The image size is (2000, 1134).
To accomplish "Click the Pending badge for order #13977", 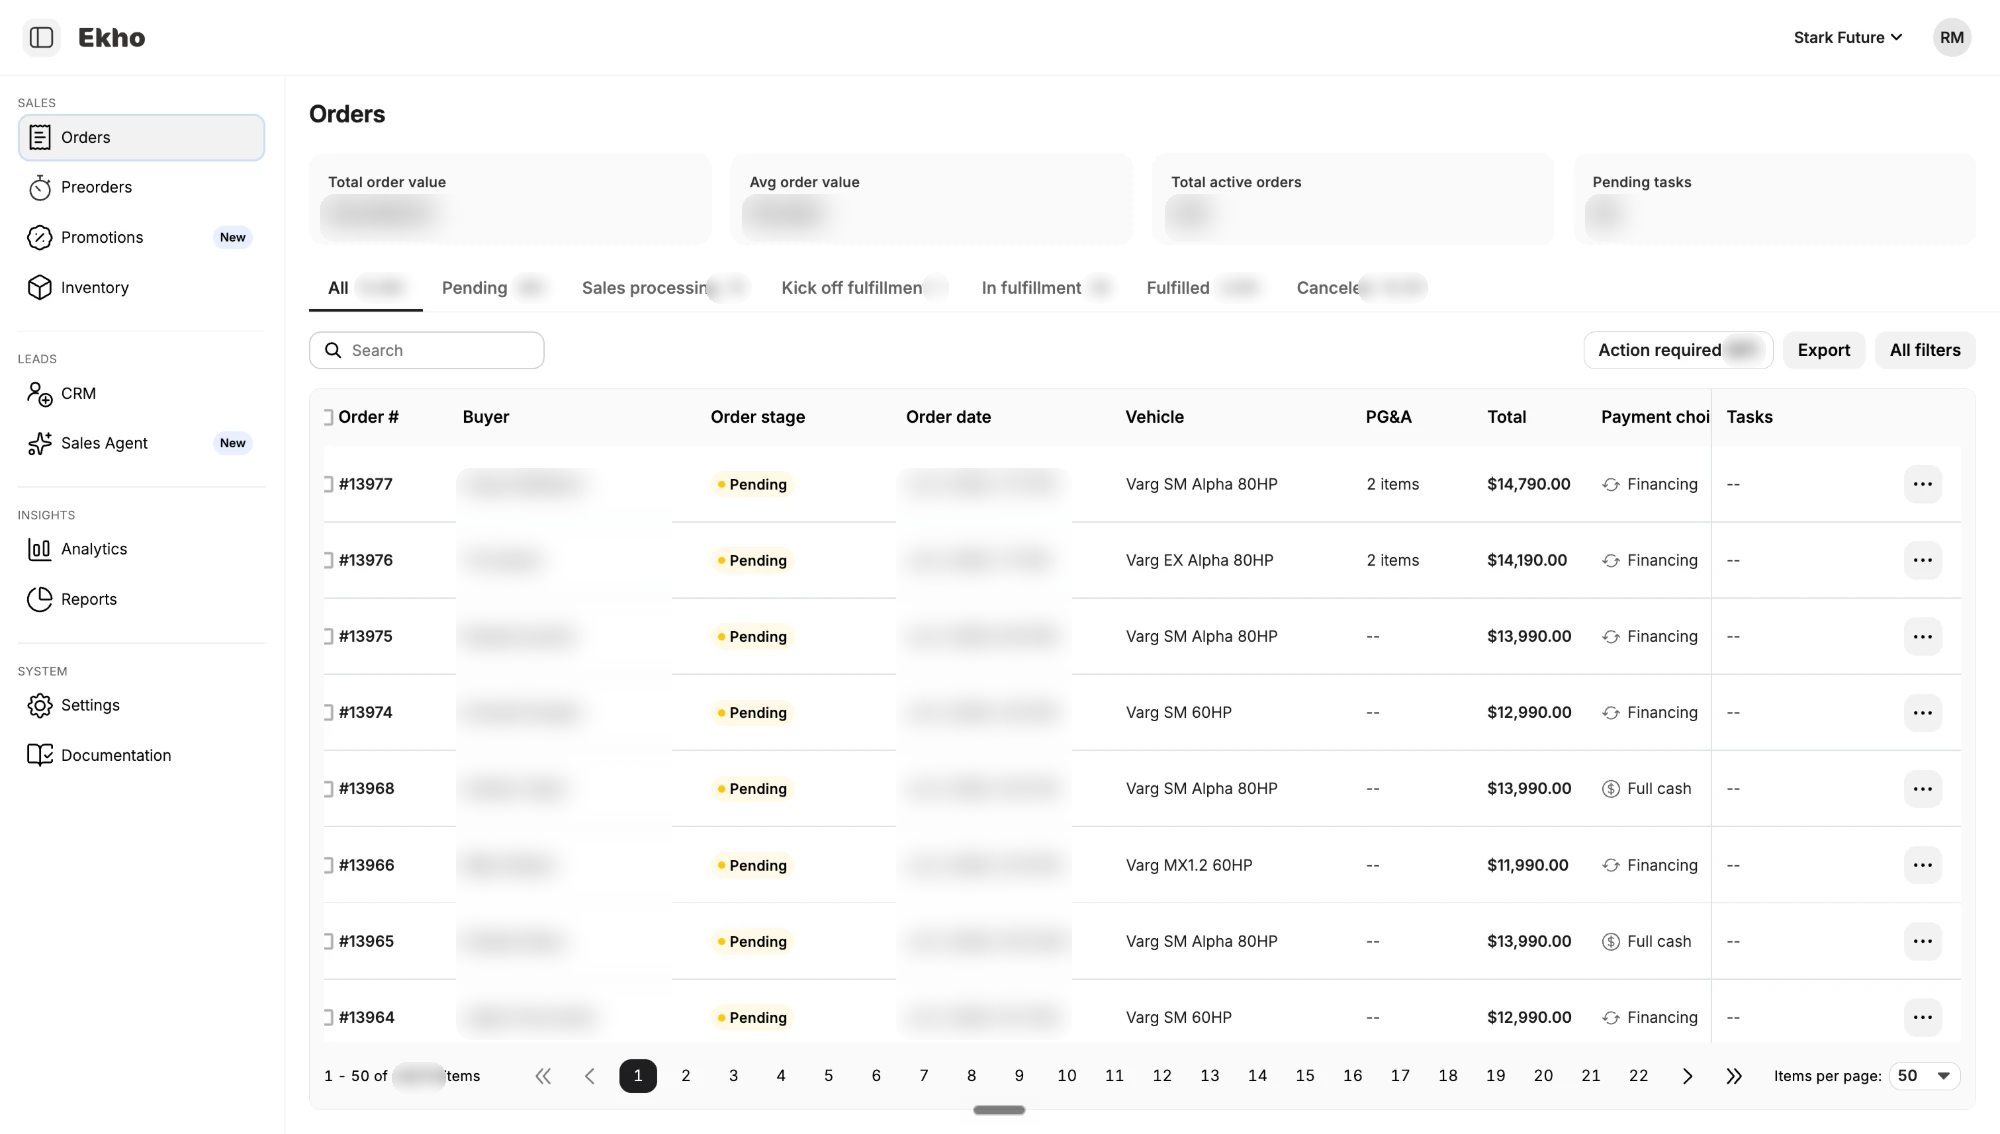I will click(x=752, y=484).
